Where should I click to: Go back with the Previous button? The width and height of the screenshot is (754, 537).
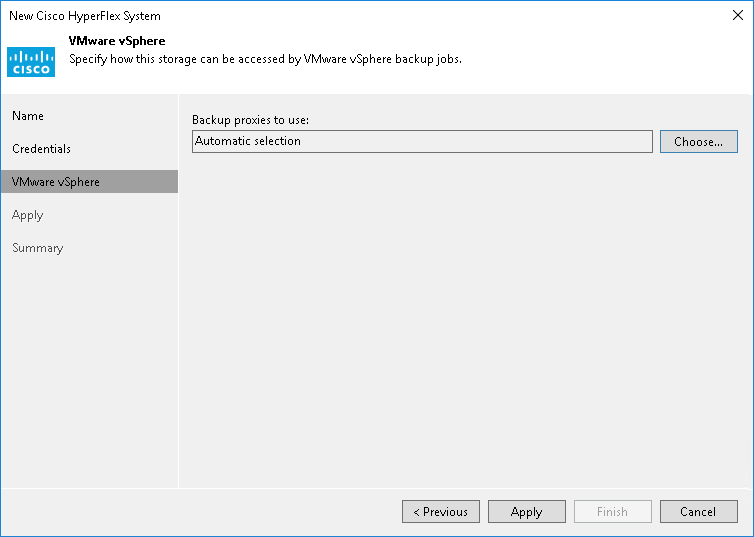pos(441,512)
